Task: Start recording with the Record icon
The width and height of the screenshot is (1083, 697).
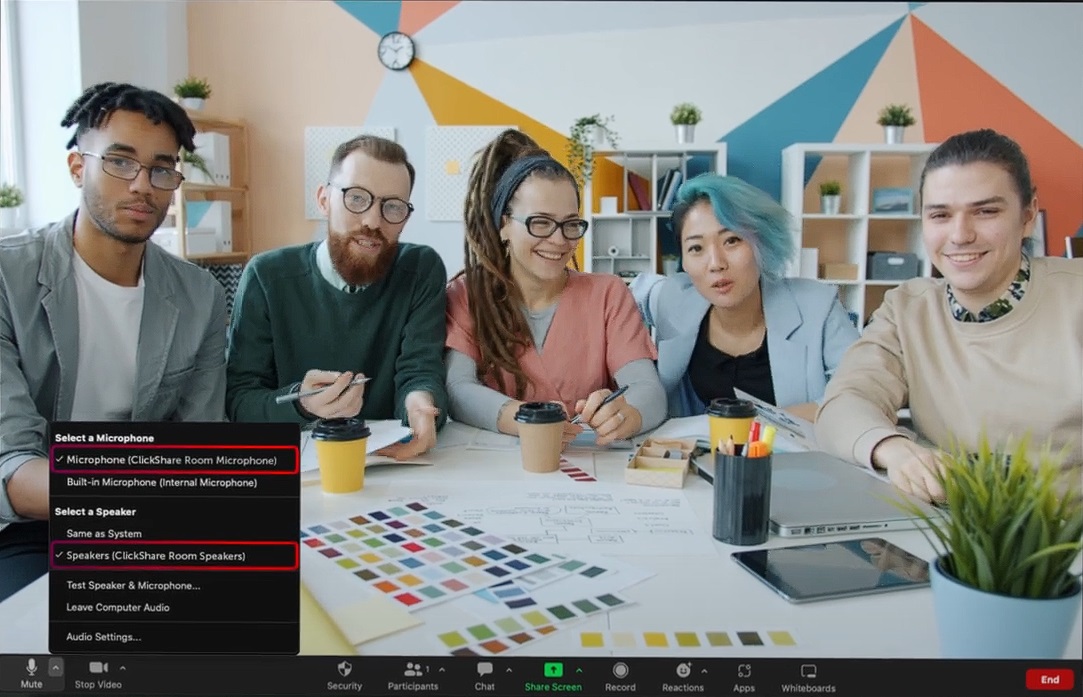Action: point(620,670)
